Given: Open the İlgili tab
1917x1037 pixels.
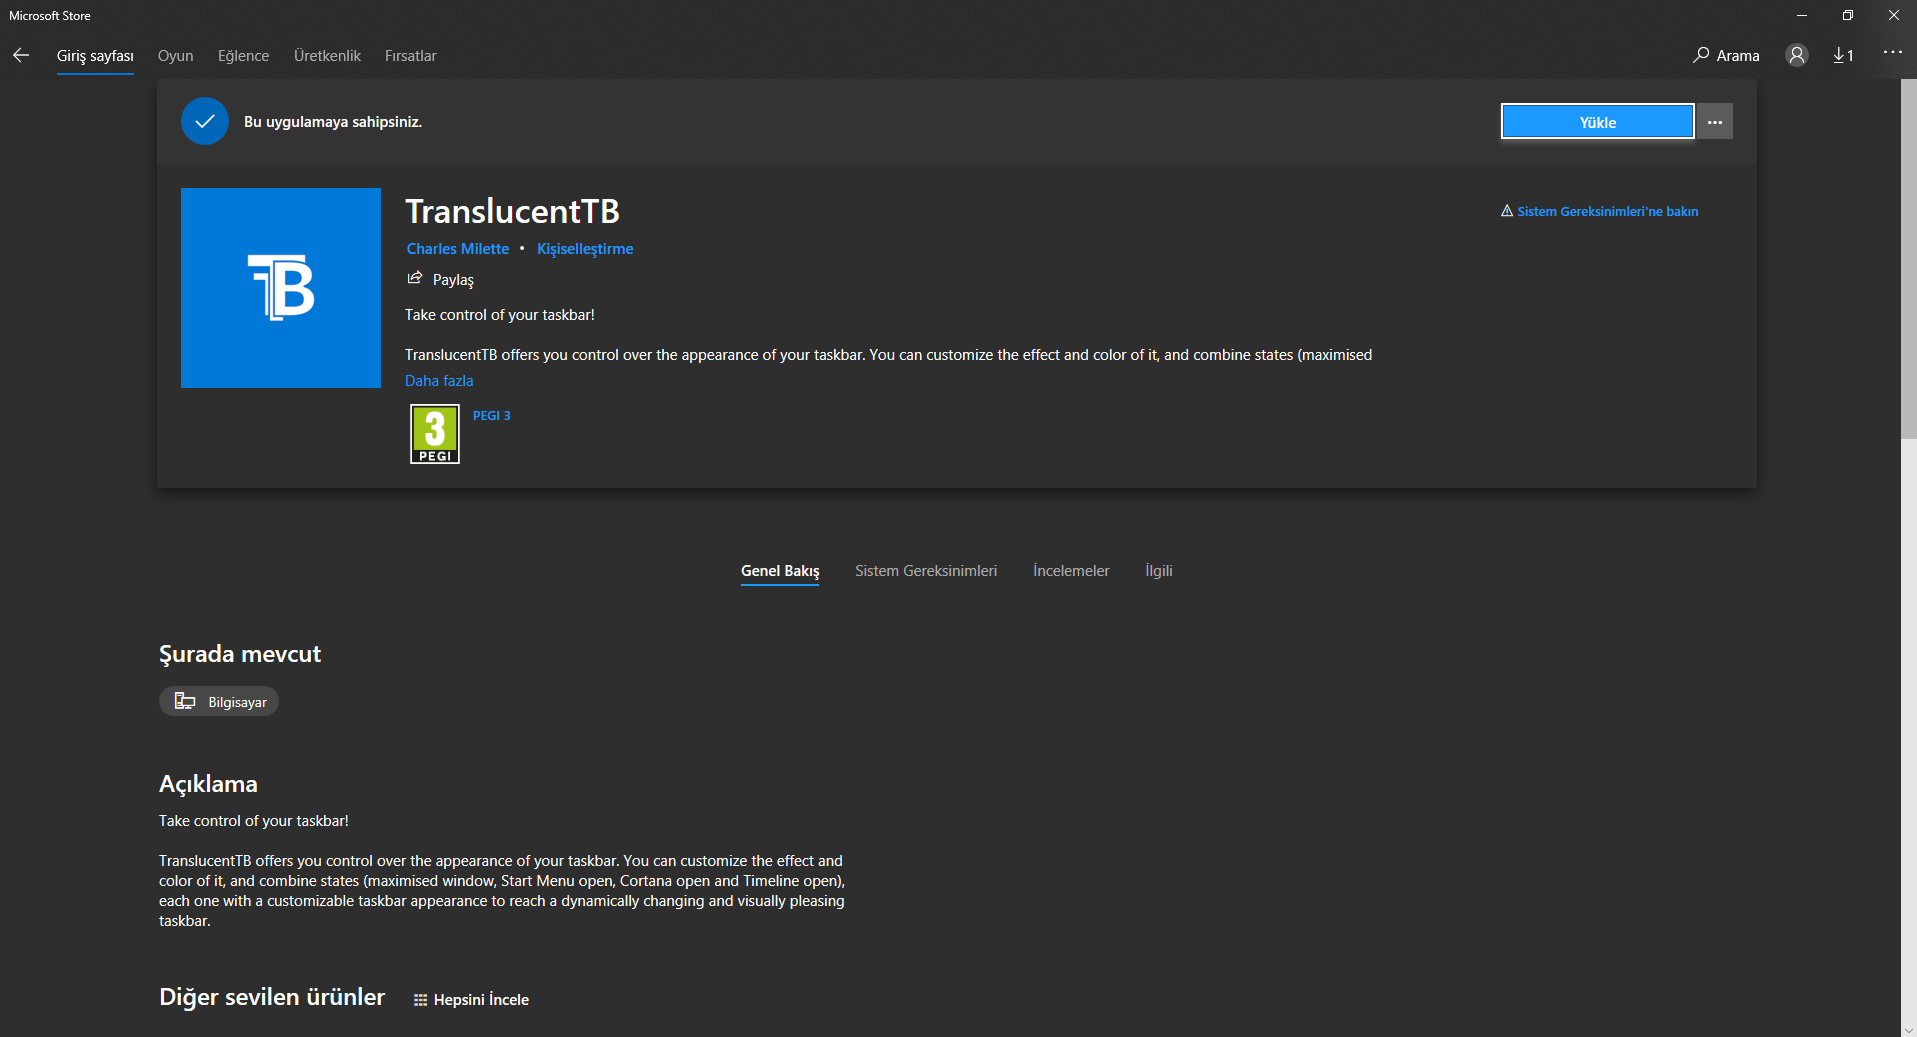Looking at the screenshot, I should click(1159, 571).
